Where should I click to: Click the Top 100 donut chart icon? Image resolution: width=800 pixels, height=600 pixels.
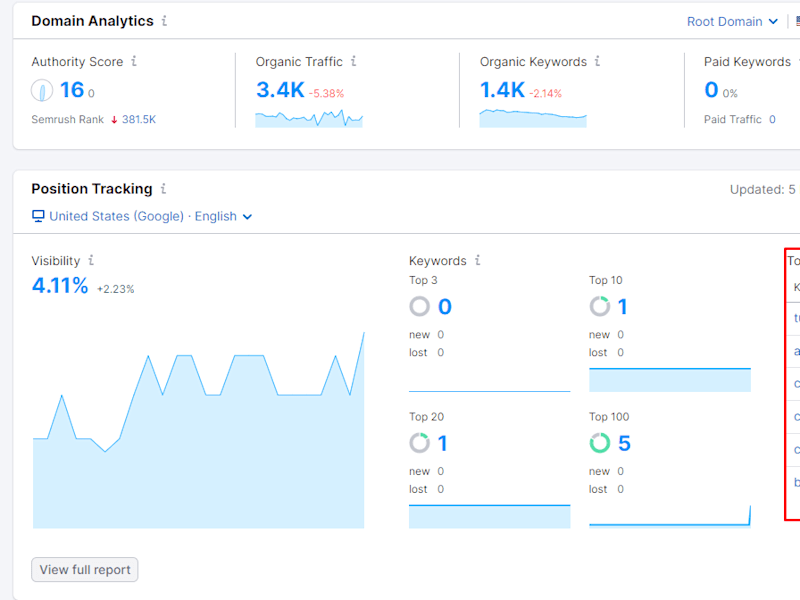599,443
